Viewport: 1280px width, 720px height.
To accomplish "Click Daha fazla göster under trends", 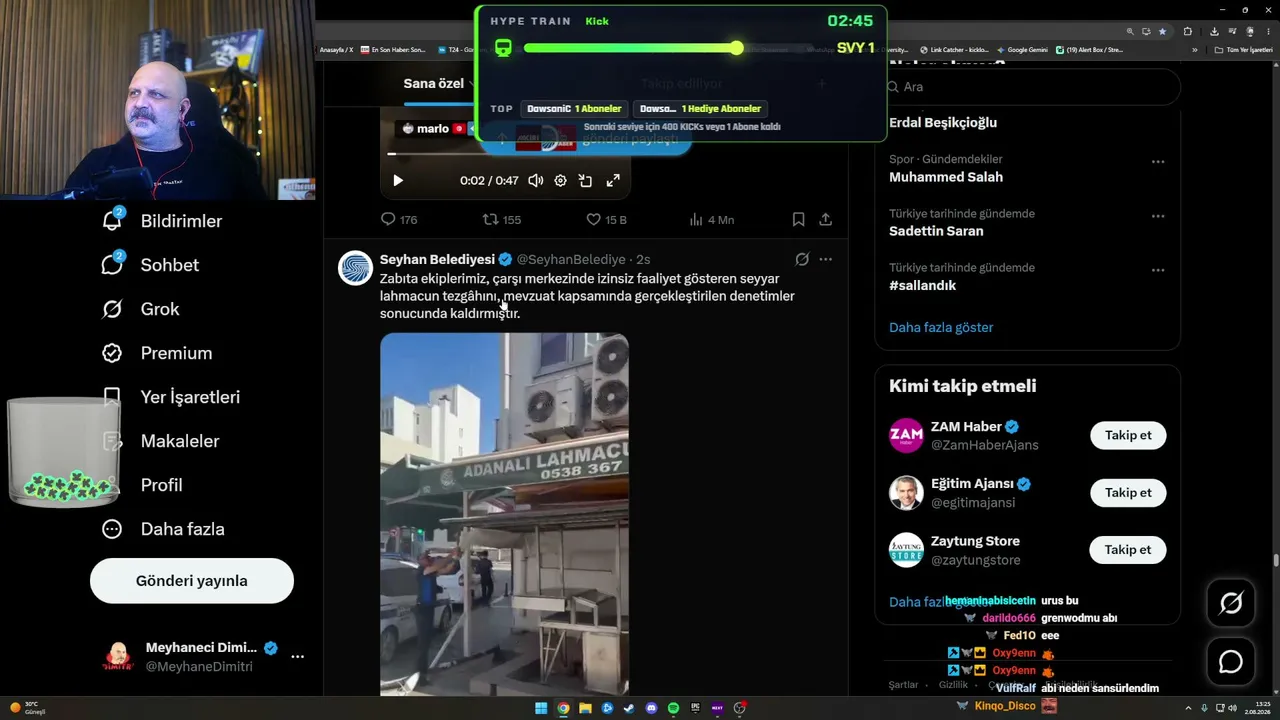I will coord(941,327).
